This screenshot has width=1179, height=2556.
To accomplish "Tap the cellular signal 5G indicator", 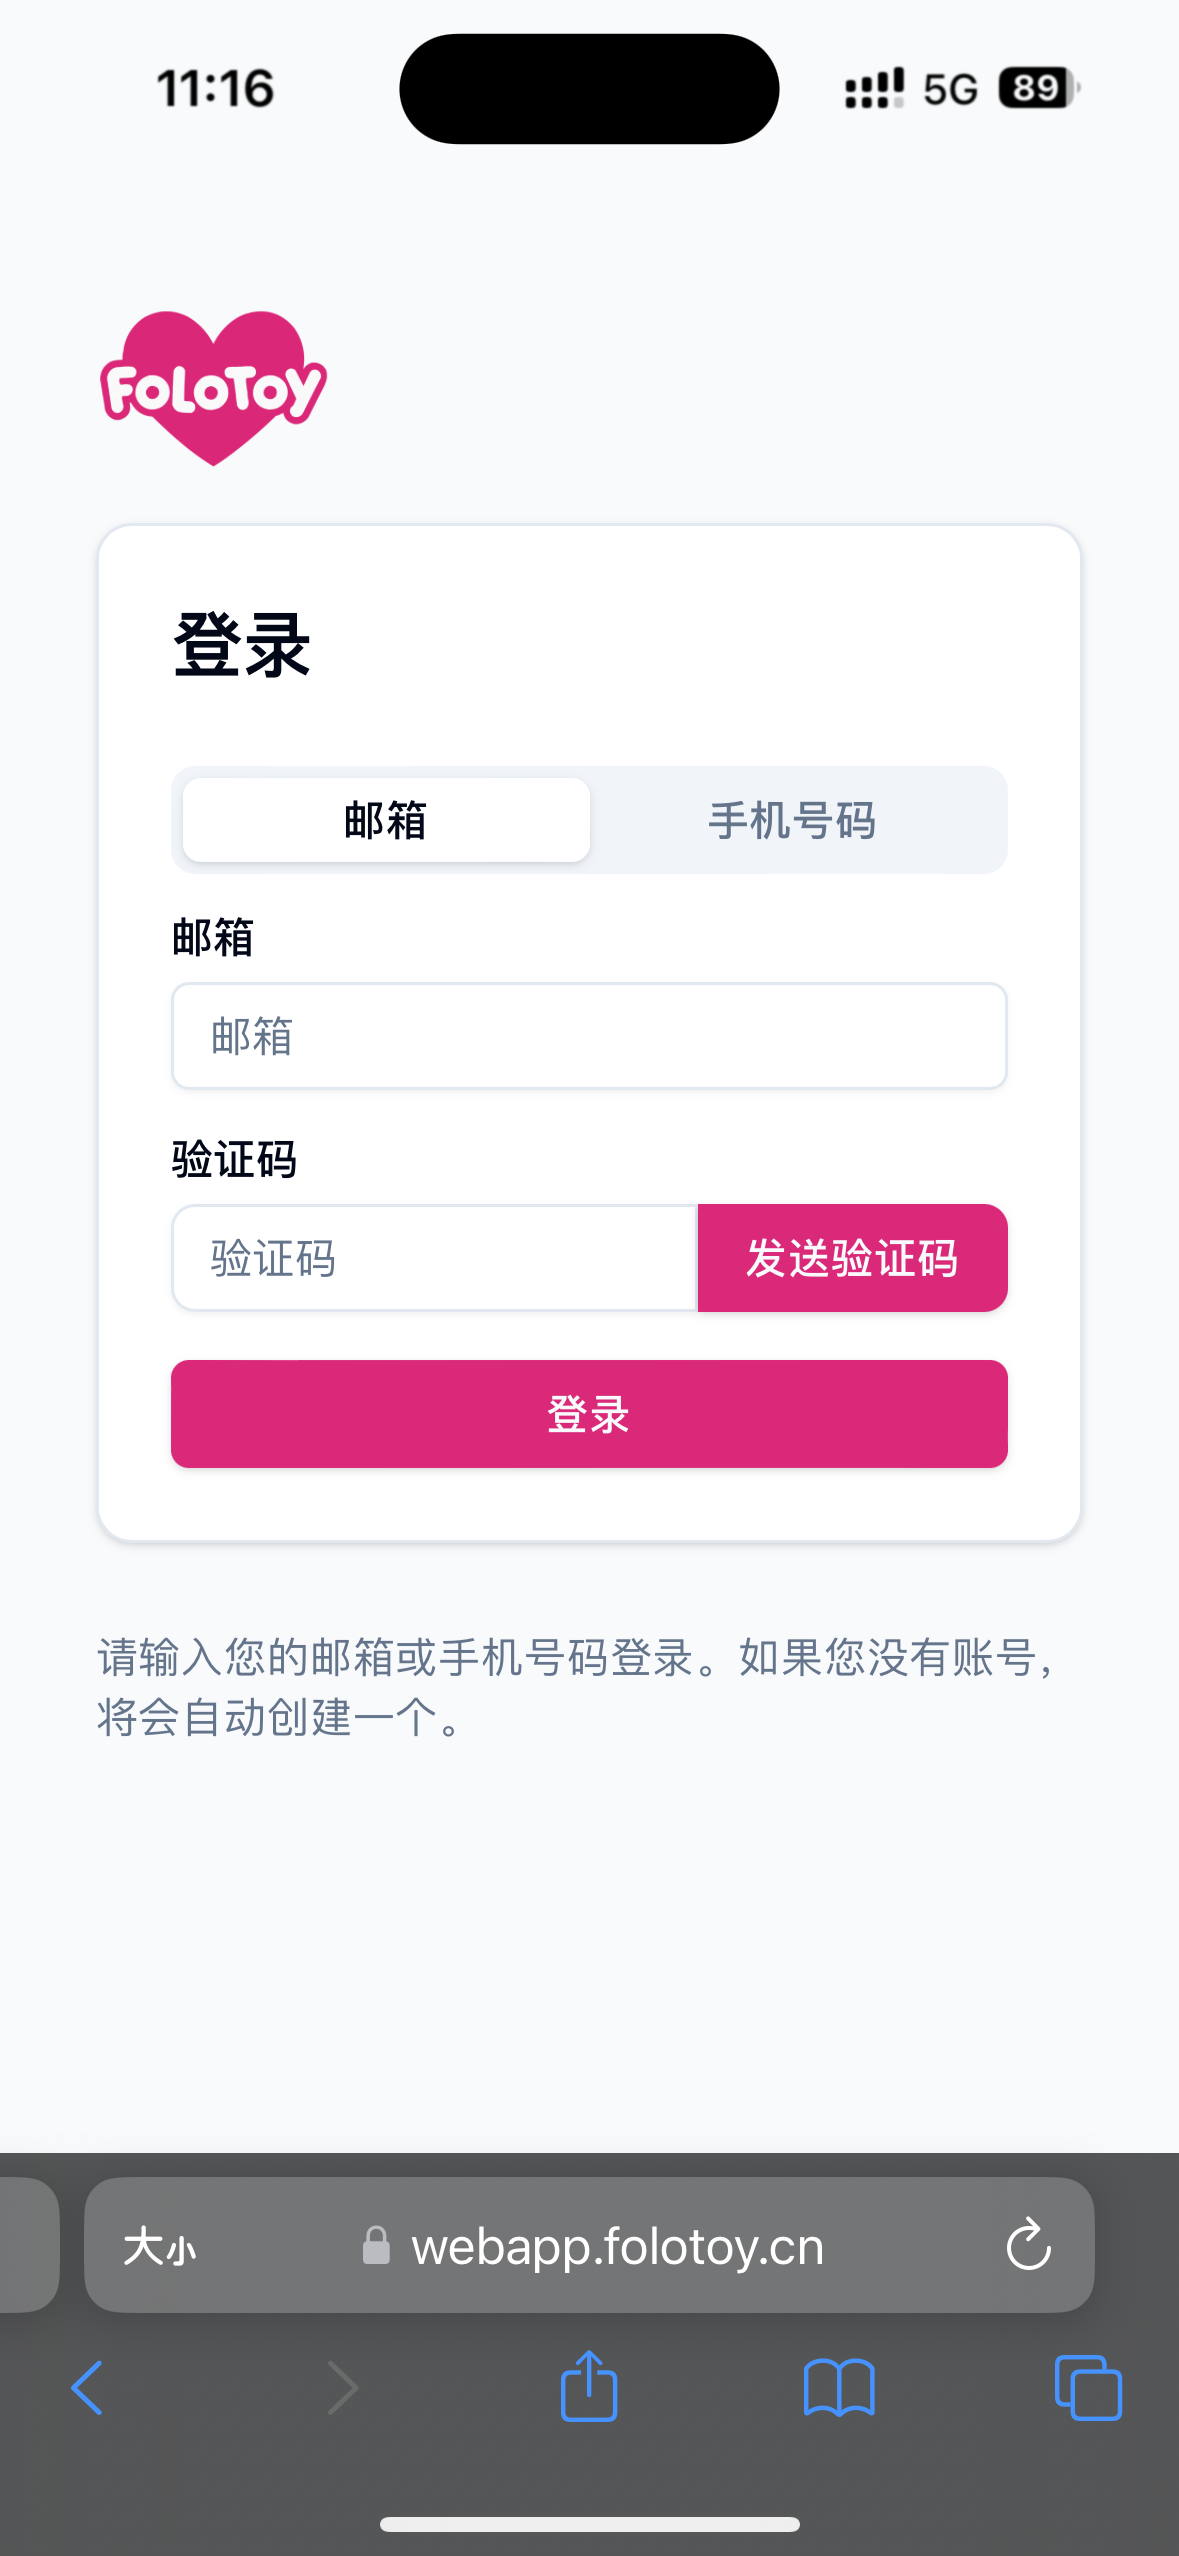I will tap(910, 88).
